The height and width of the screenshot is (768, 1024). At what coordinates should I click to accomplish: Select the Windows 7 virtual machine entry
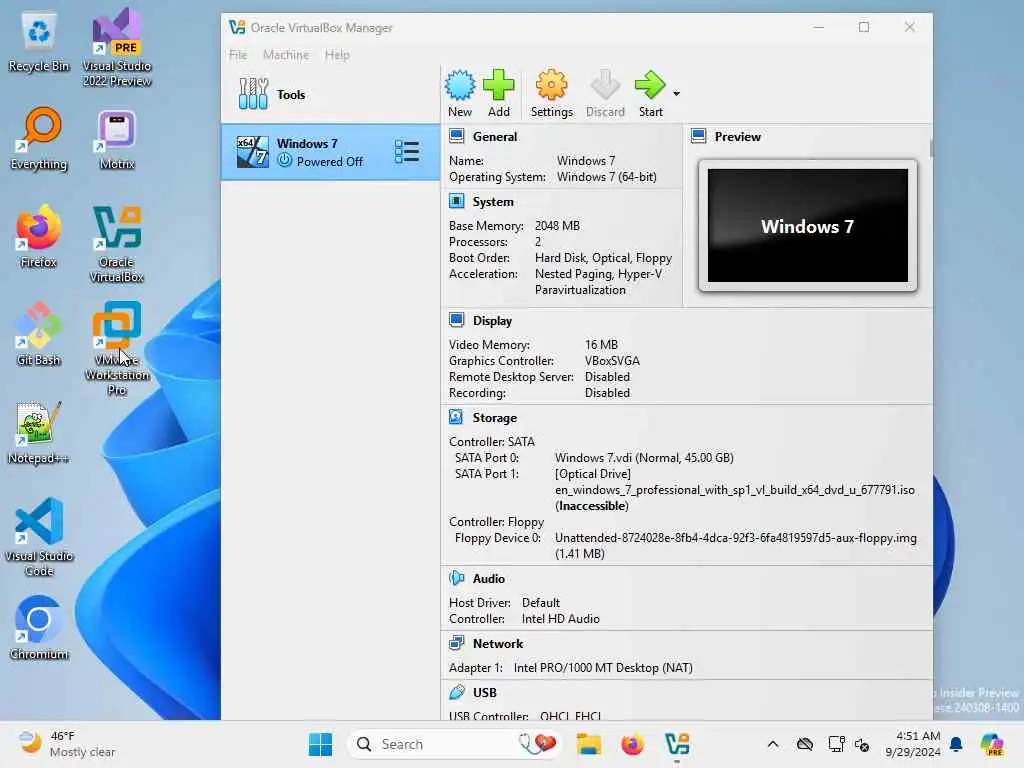(x=330, y=152)
